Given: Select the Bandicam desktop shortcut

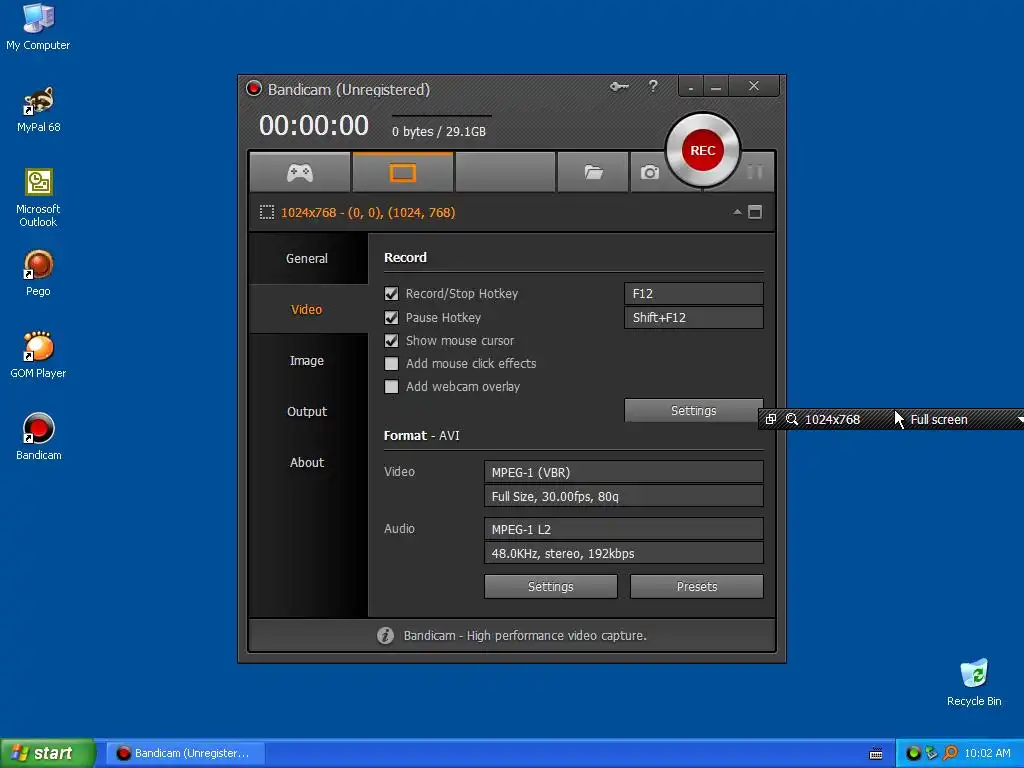Looking at the screenshot, I should coord(39,438).
